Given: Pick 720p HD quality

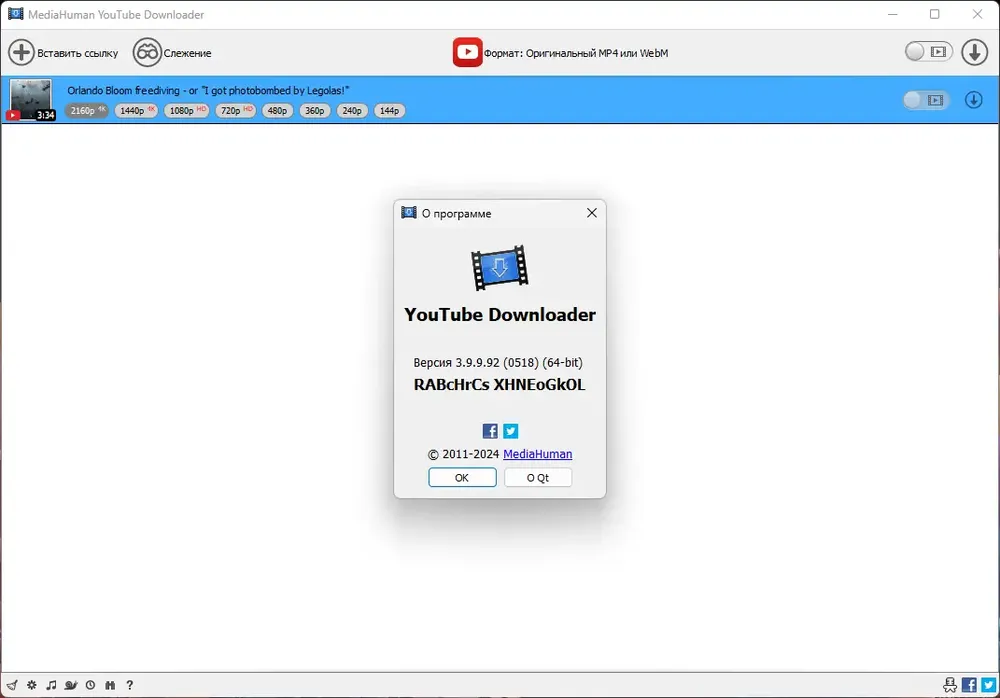Looking at the screenshot, I should pos(235,110).
